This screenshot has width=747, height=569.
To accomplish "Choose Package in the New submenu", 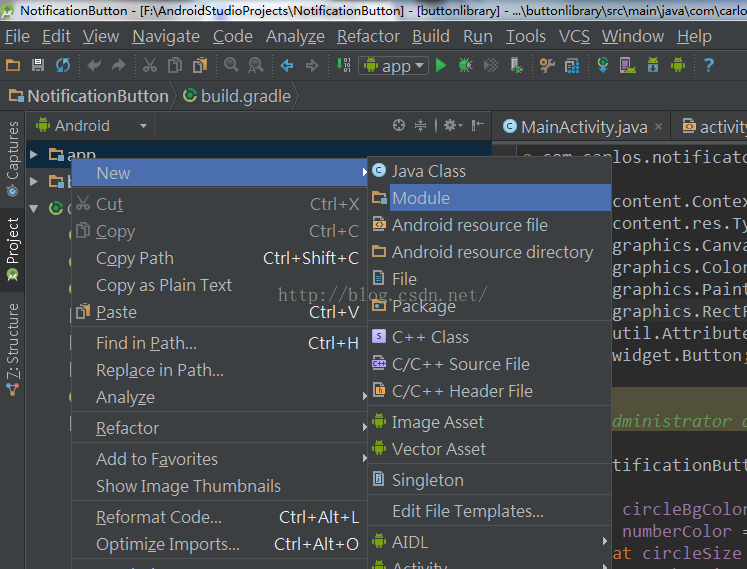I will [489, 306].
